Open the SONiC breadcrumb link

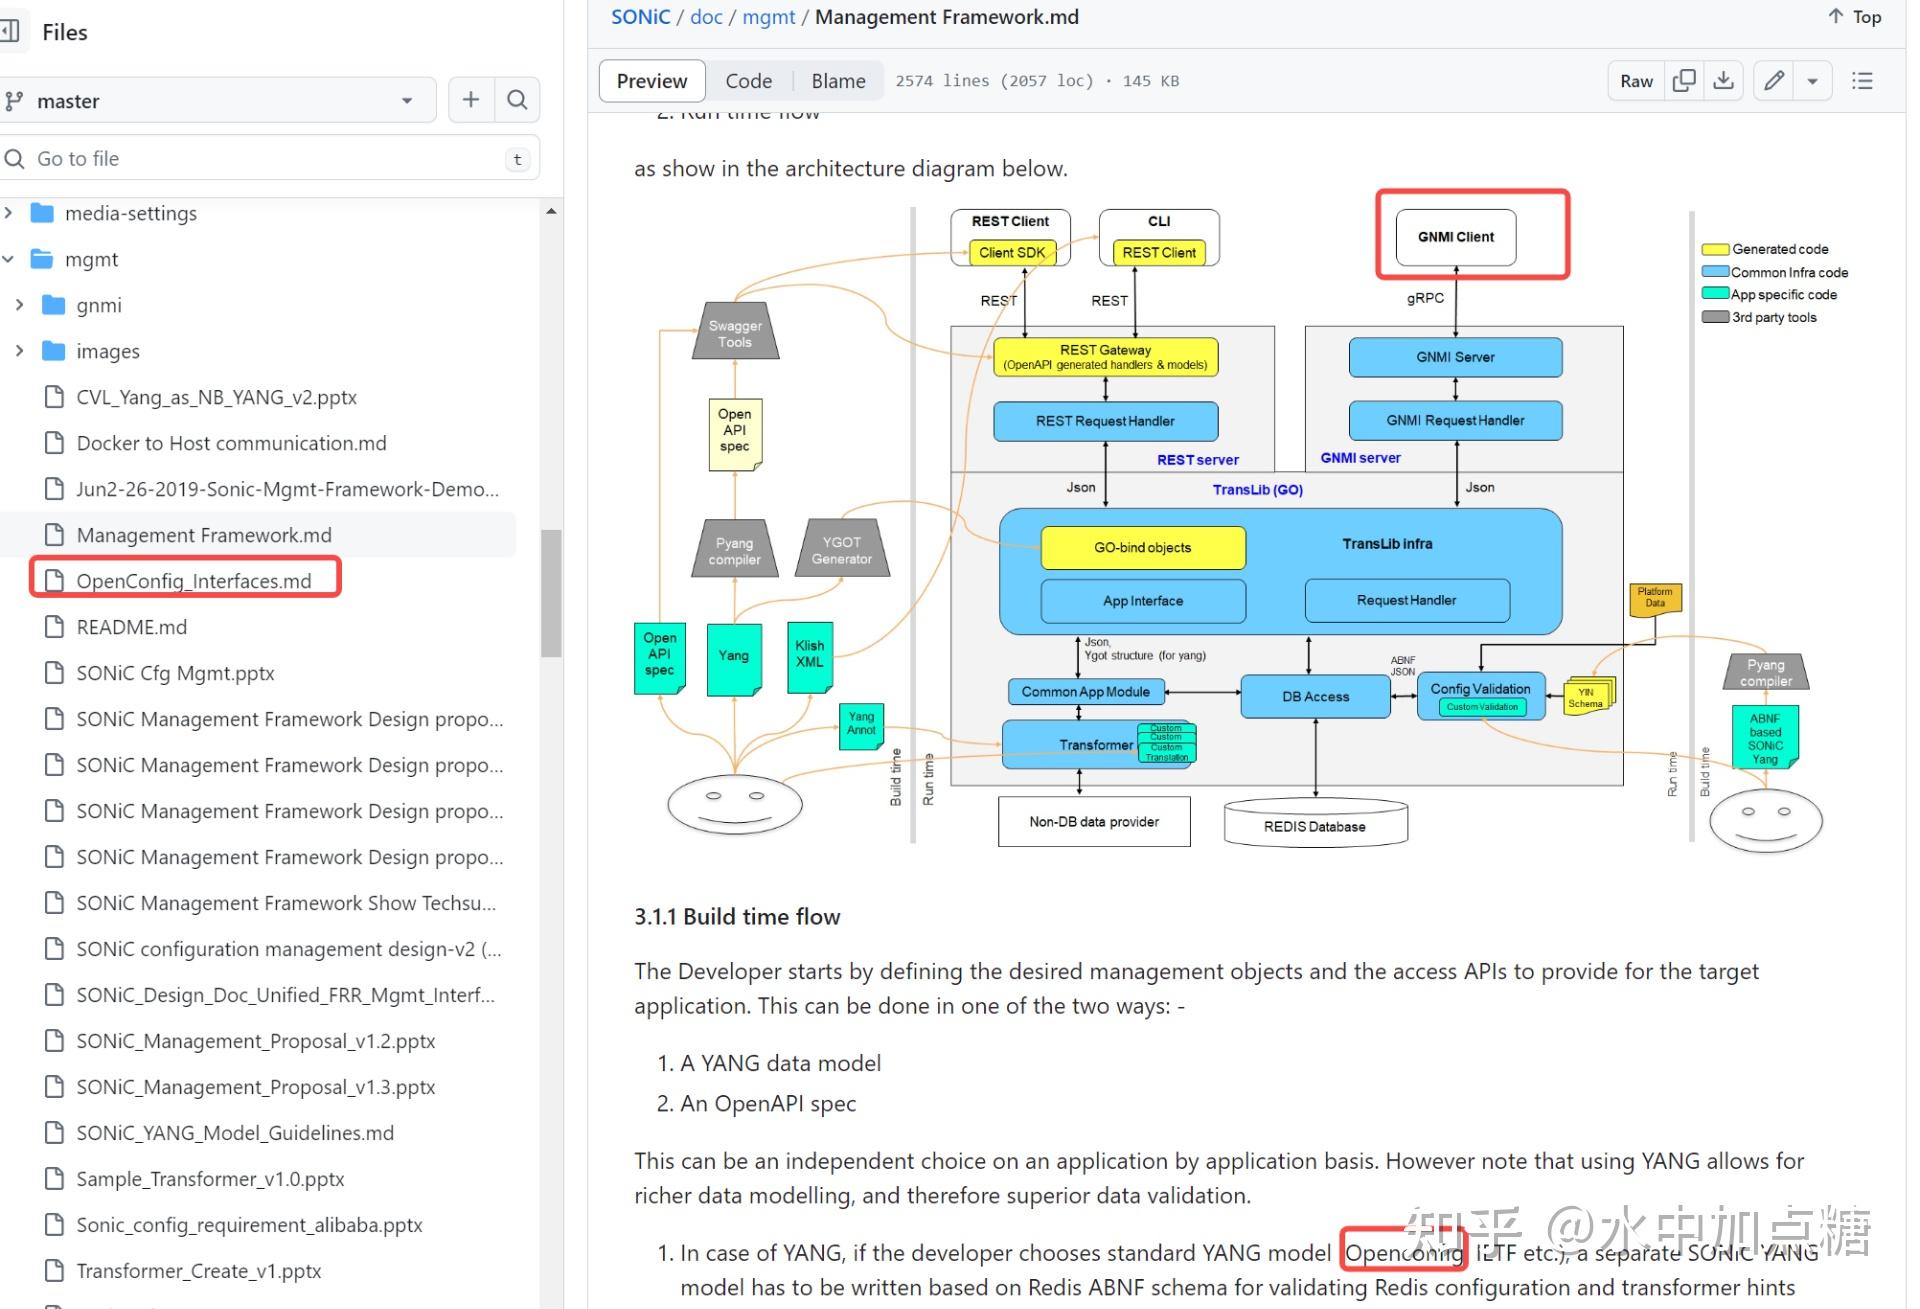coord(640,17)
